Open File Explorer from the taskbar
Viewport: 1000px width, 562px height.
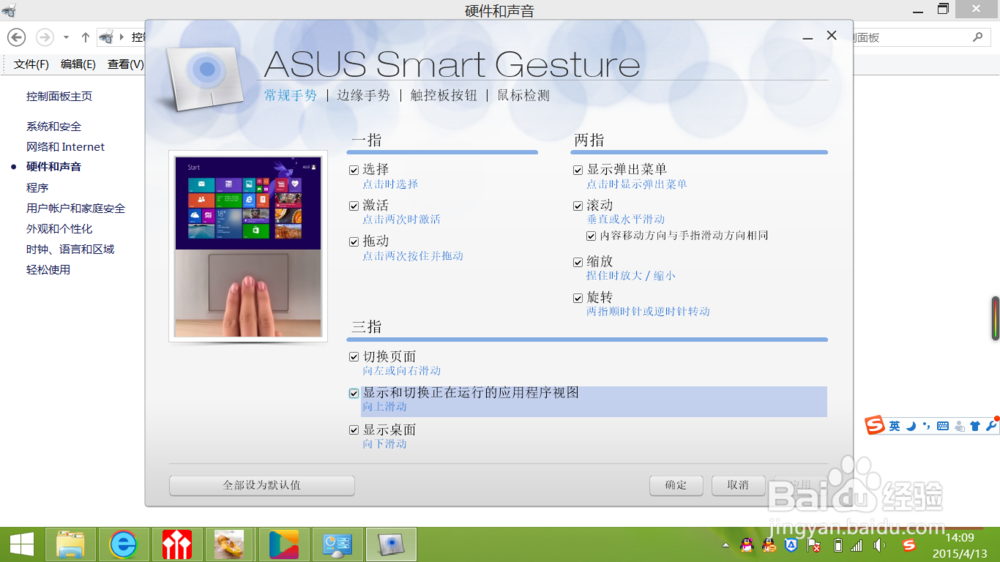tap(70, 544)
